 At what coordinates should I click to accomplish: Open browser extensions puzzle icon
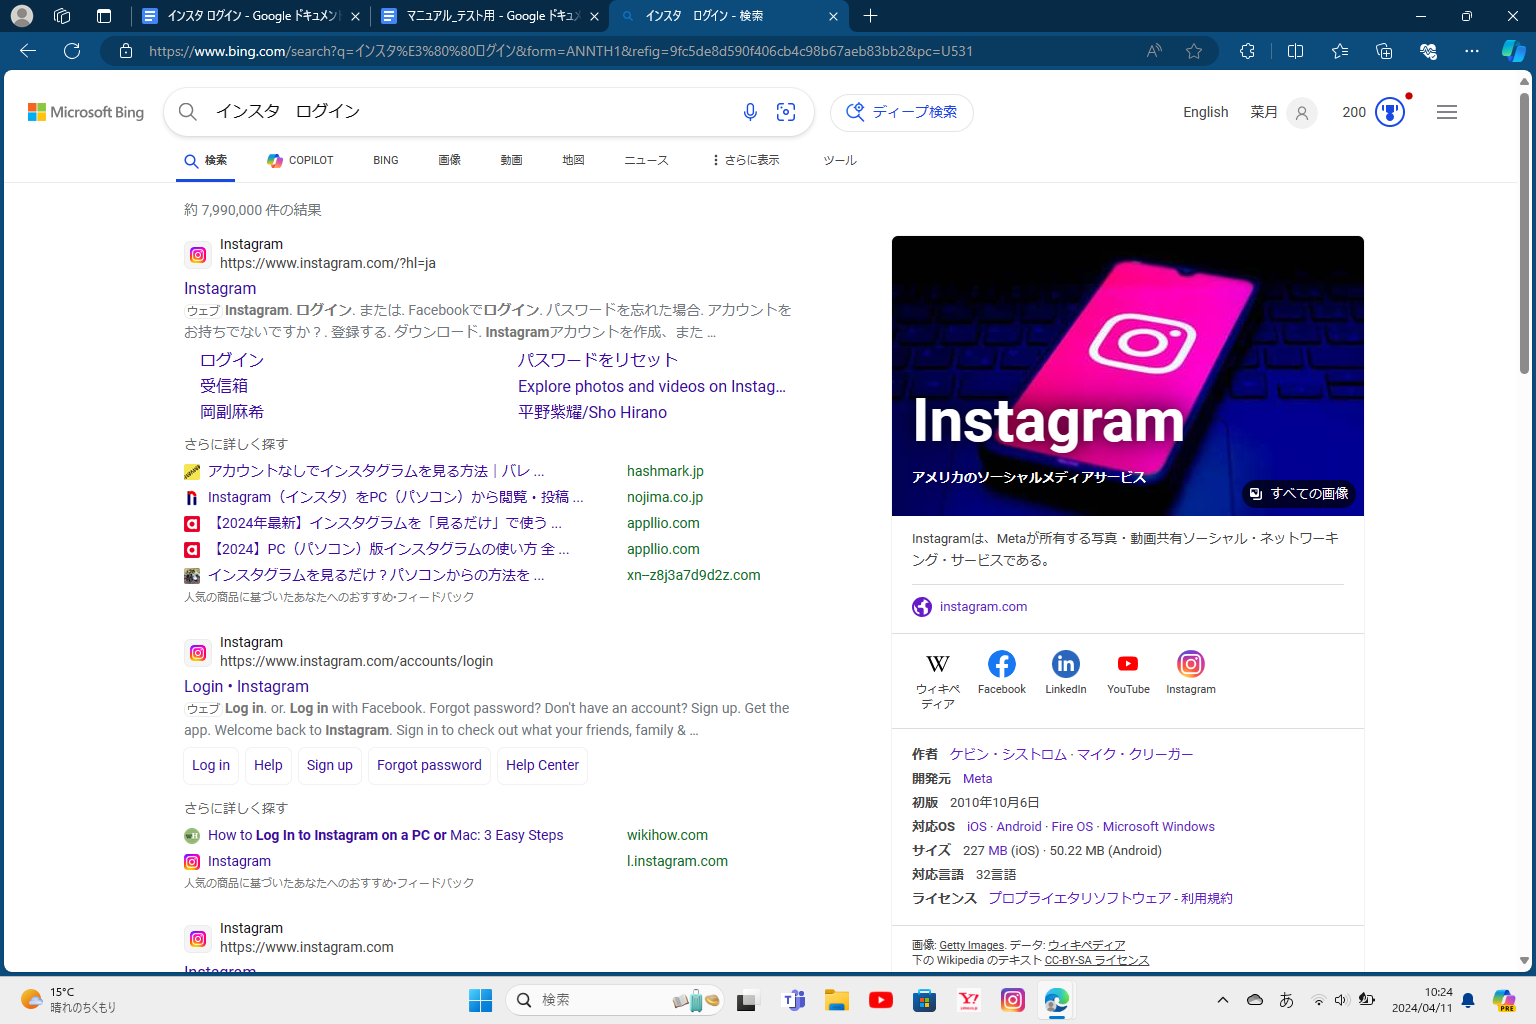[1247, 51]
